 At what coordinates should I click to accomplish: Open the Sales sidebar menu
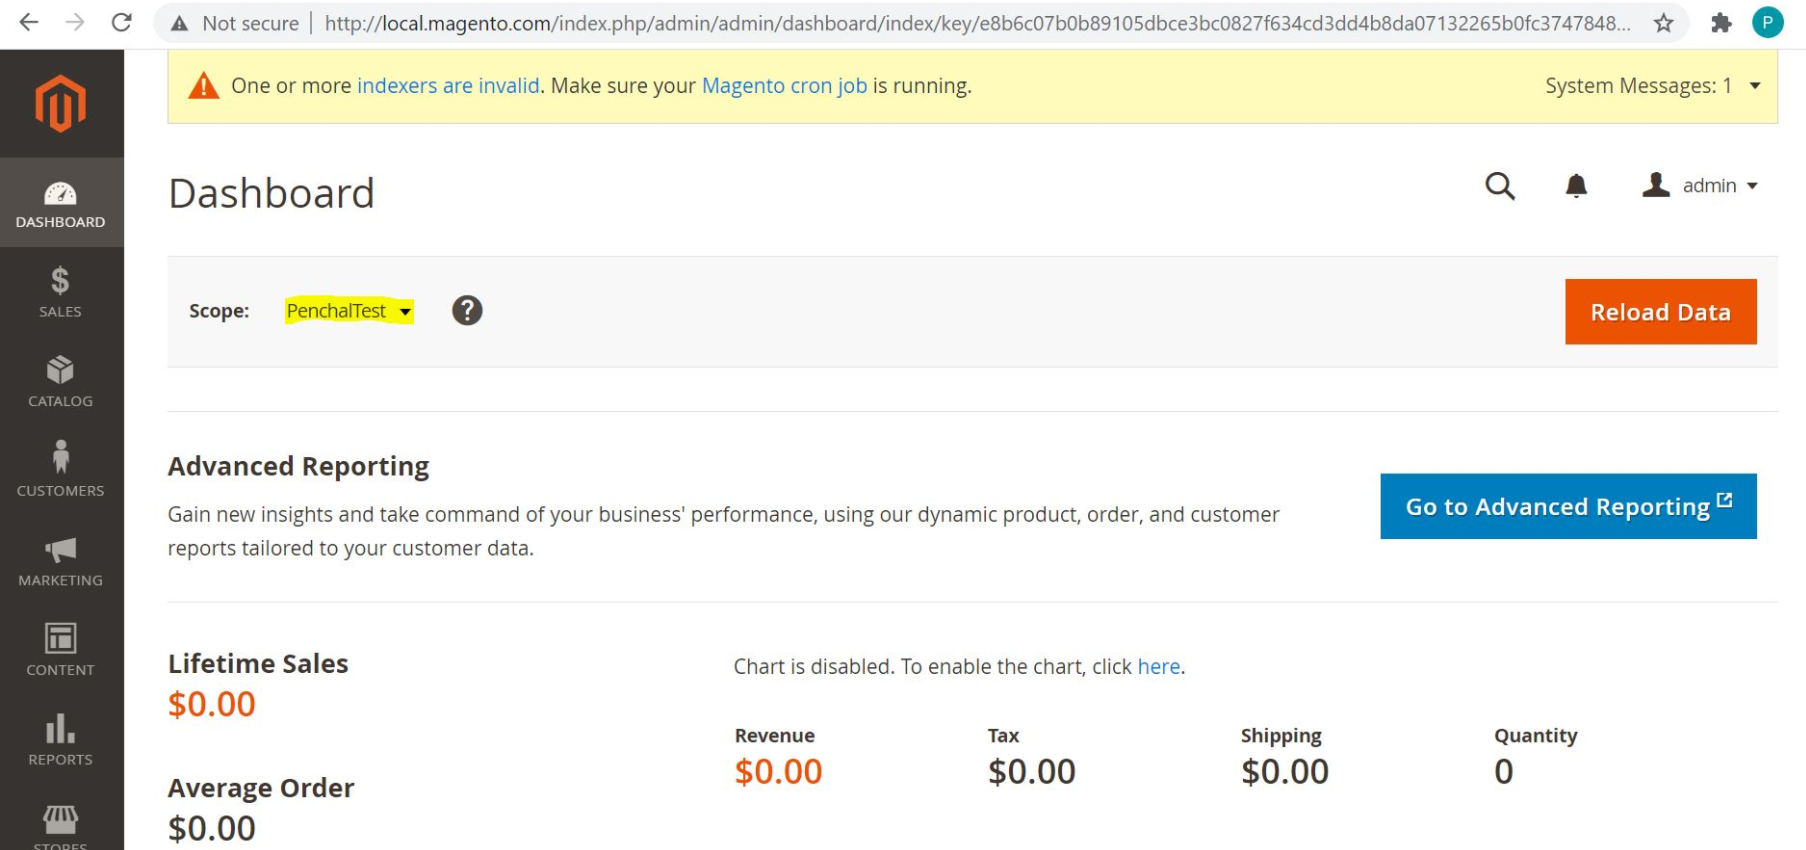tap(61, 292)
